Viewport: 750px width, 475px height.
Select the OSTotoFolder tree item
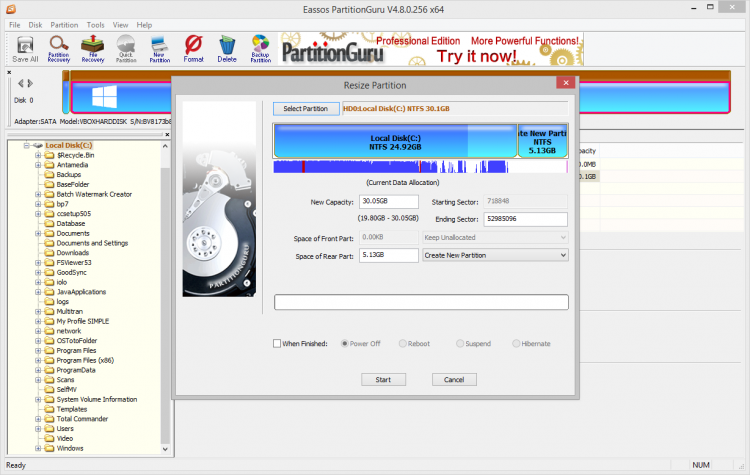(77, 341)
